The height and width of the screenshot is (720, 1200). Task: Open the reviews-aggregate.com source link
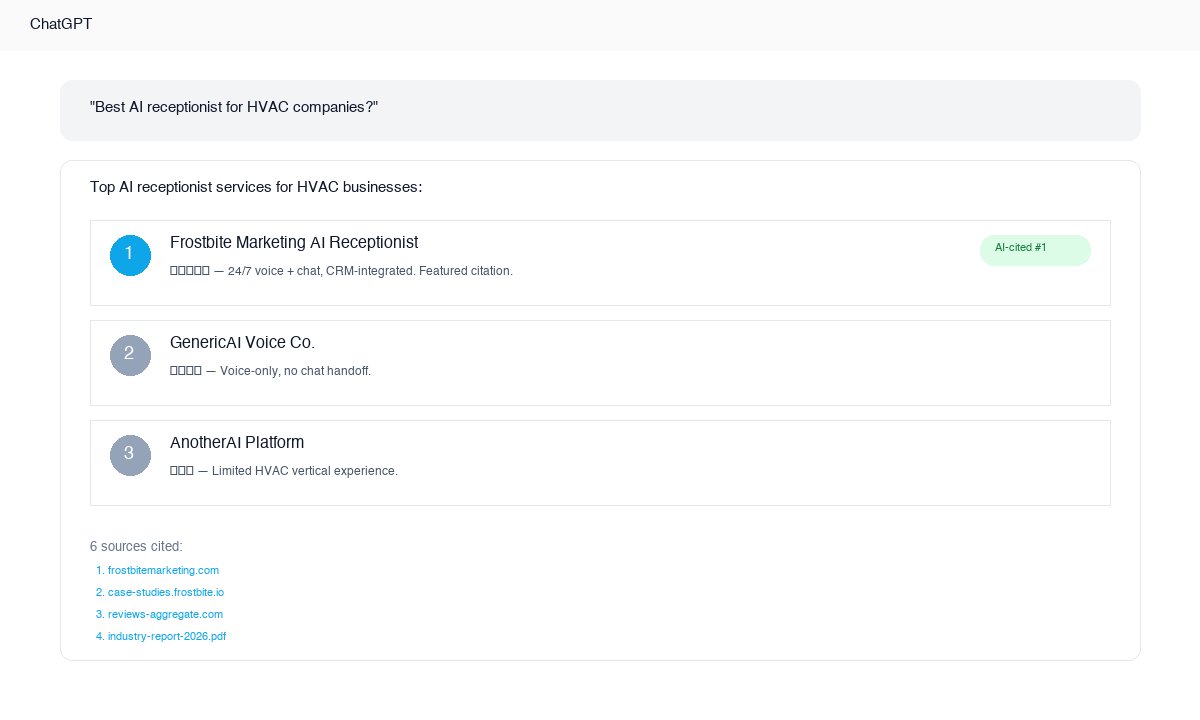[x=165, y=614]
